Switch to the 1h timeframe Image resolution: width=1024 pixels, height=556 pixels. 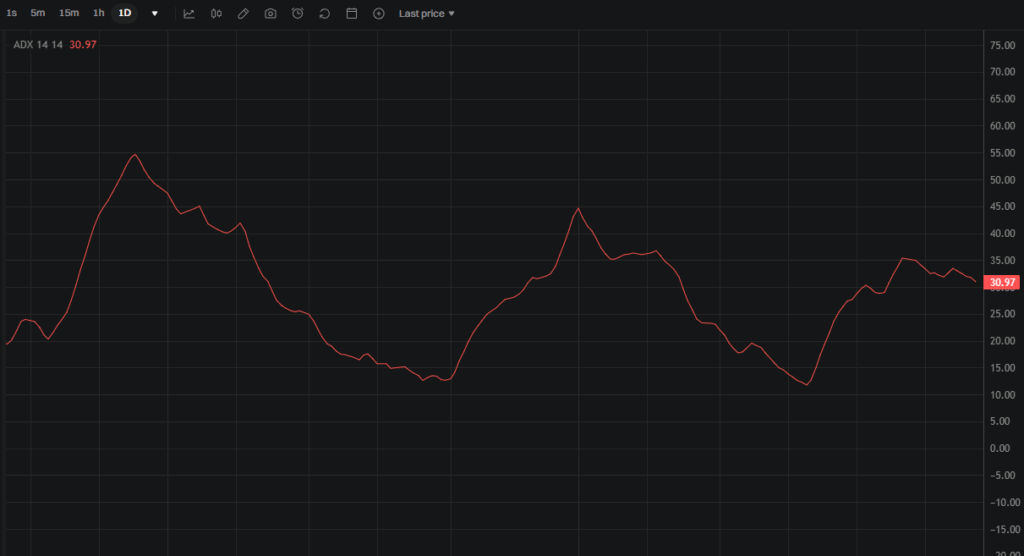point(98,13)
